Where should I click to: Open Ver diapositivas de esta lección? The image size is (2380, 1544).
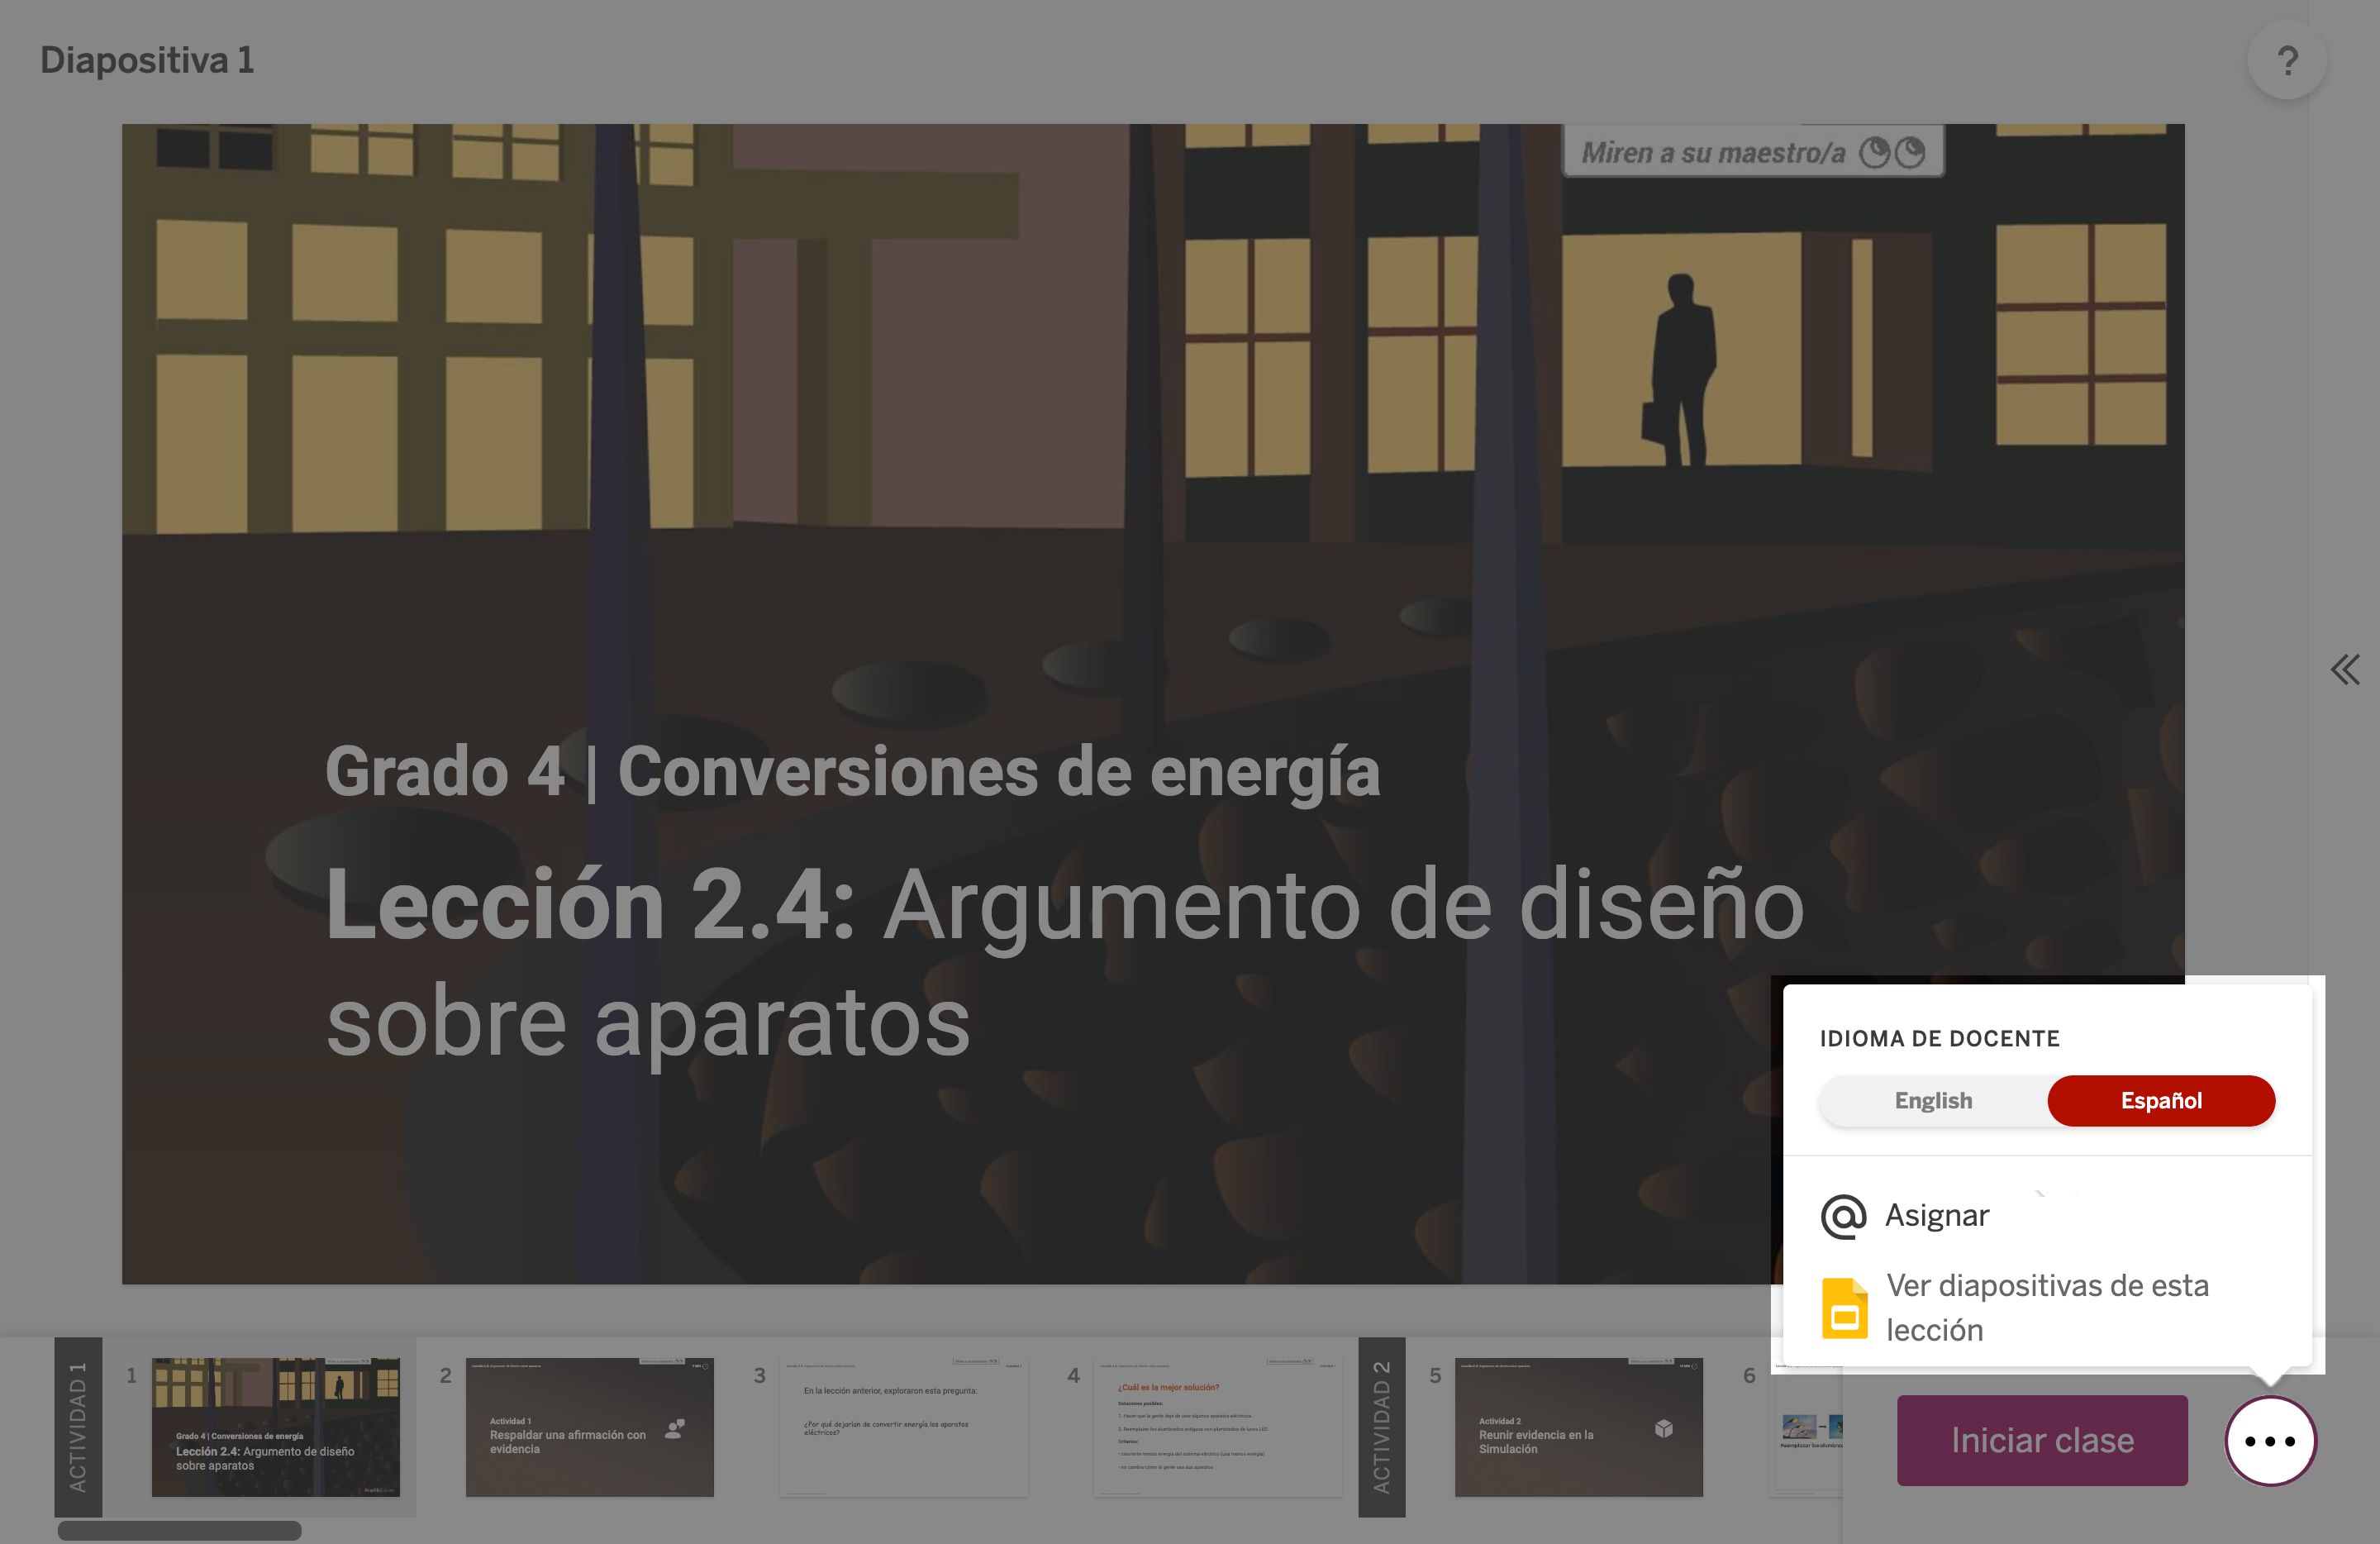(x=2047, y=1307)
